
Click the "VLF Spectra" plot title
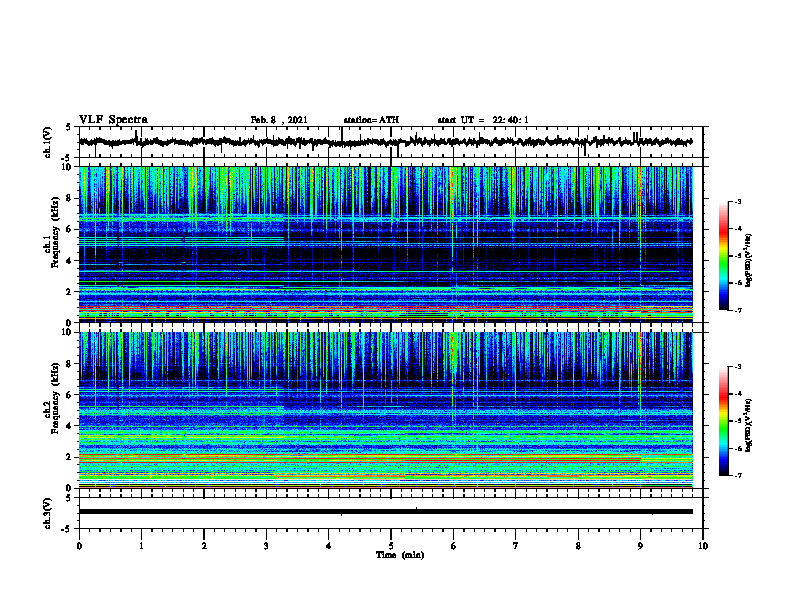click(x=113, y=120)
